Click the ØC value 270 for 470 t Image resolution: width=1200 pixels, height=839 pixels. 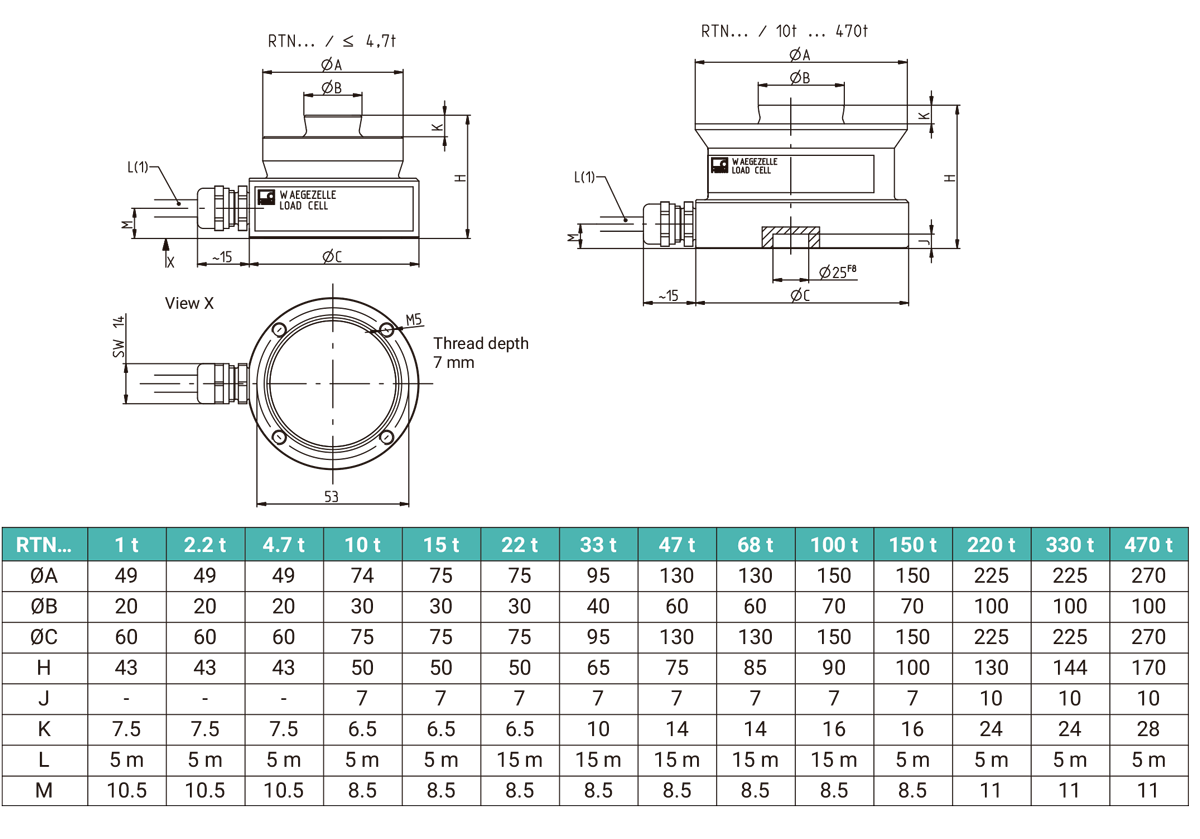(1148, 637)
